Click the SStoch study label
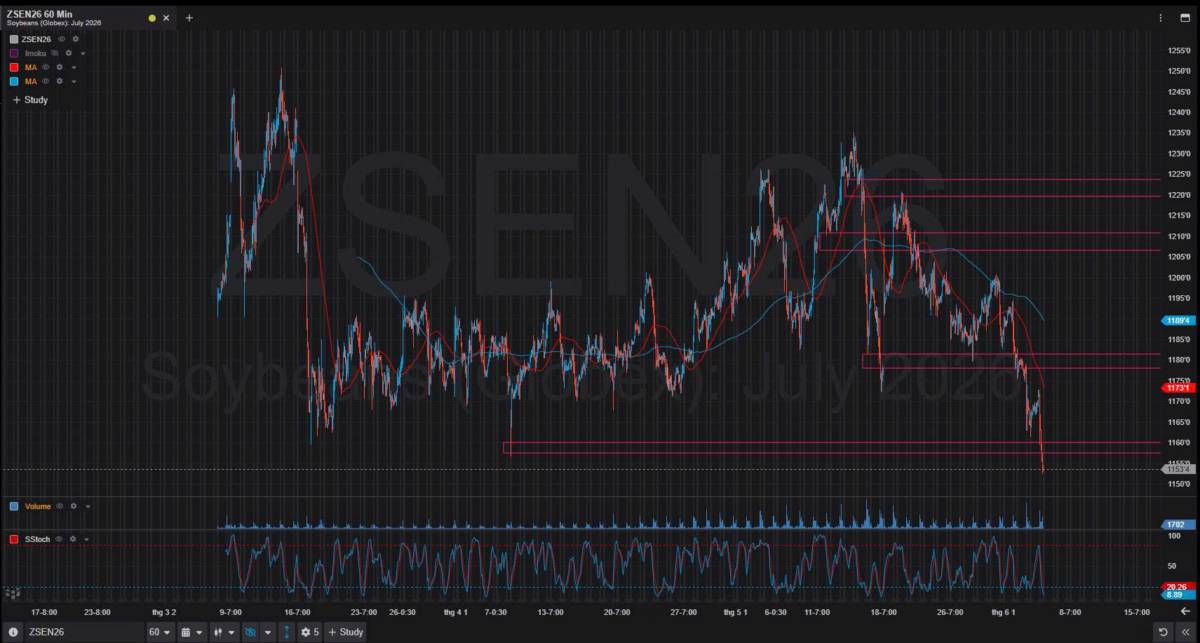Image resolution: width=1200 pixels, height=643 pixels. tap(37, 539)
